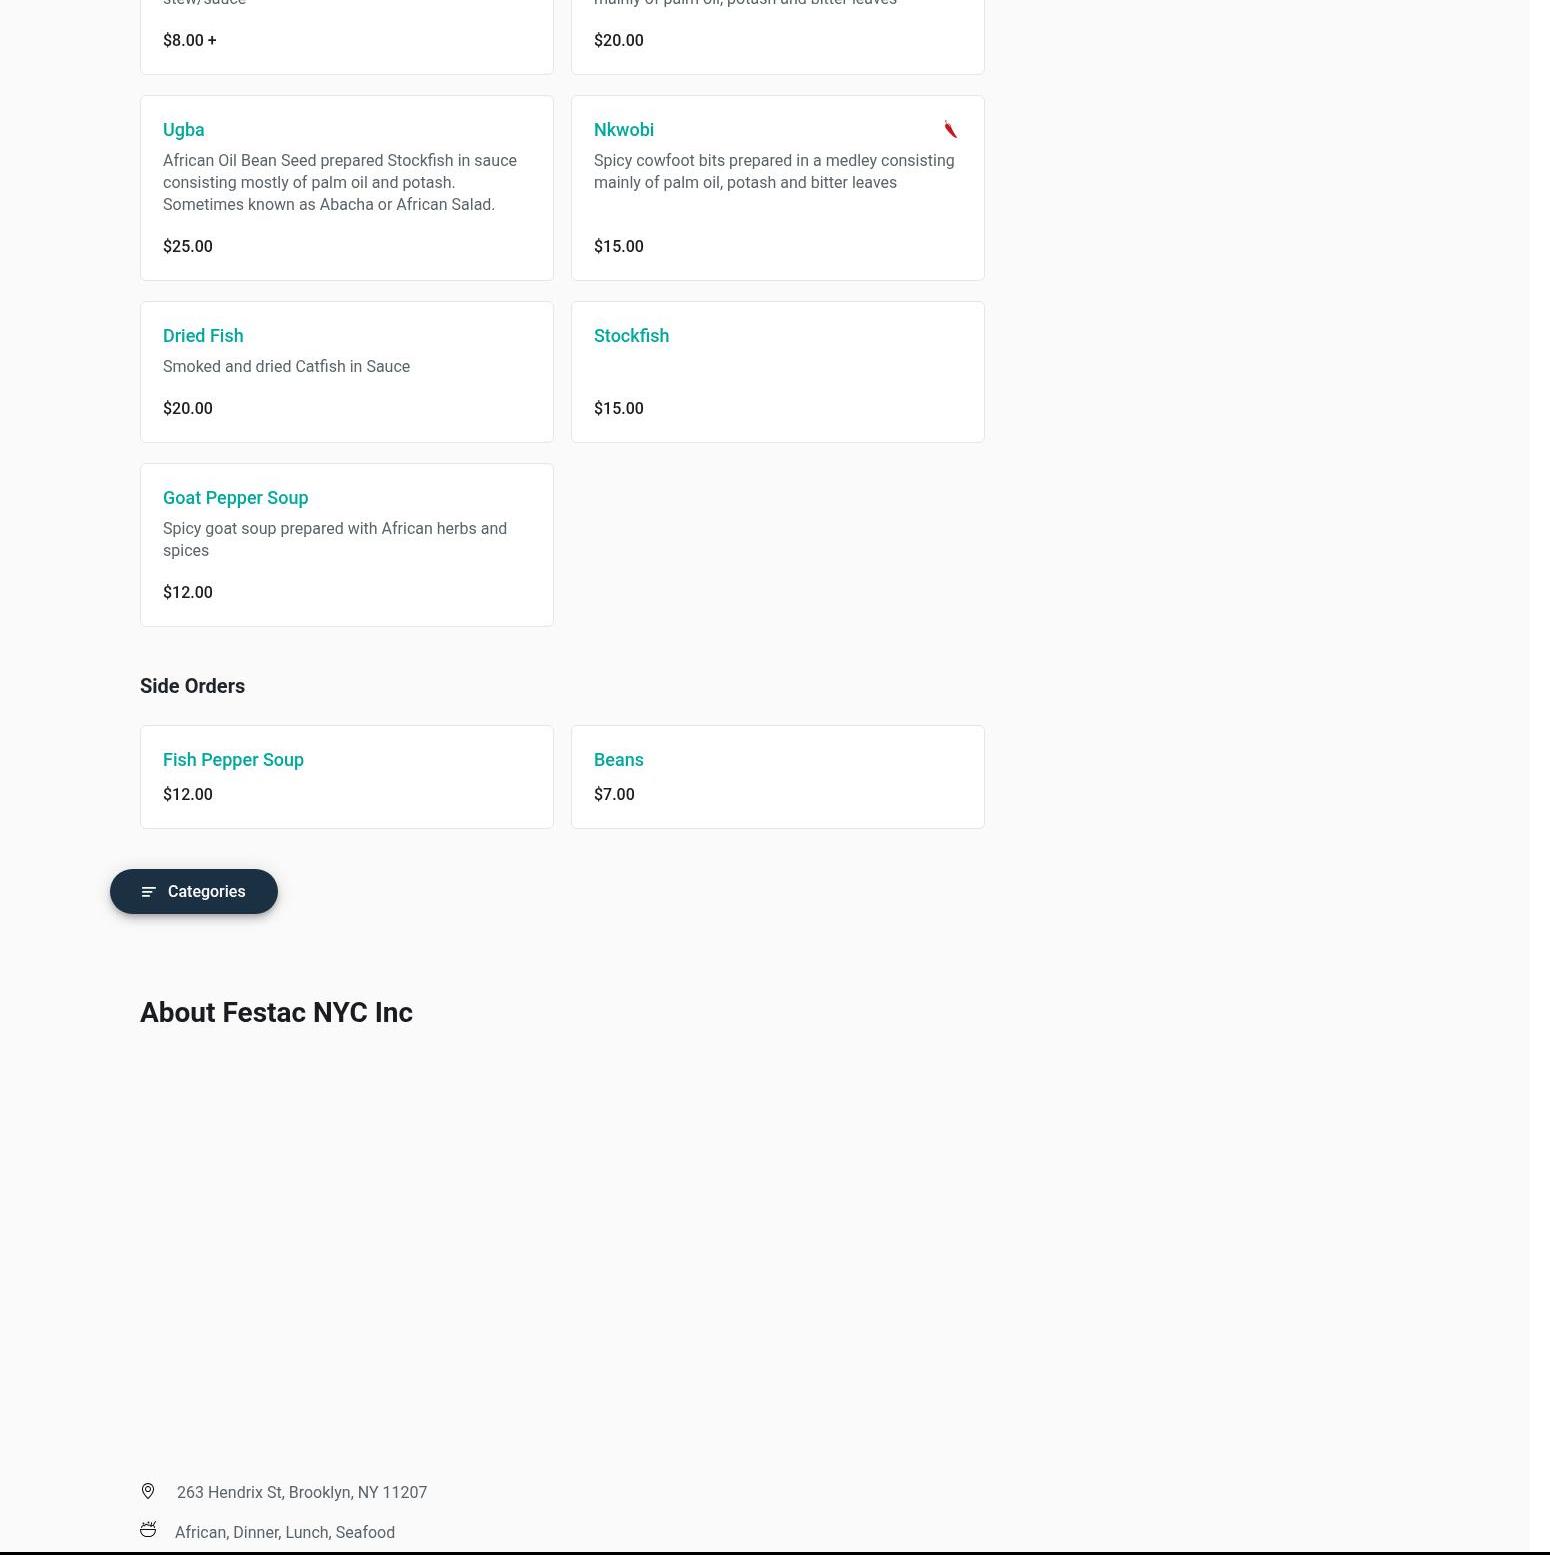
Task: Click the African, Dinner, Lunch, Seafood tags
Action: point(285,1532)
